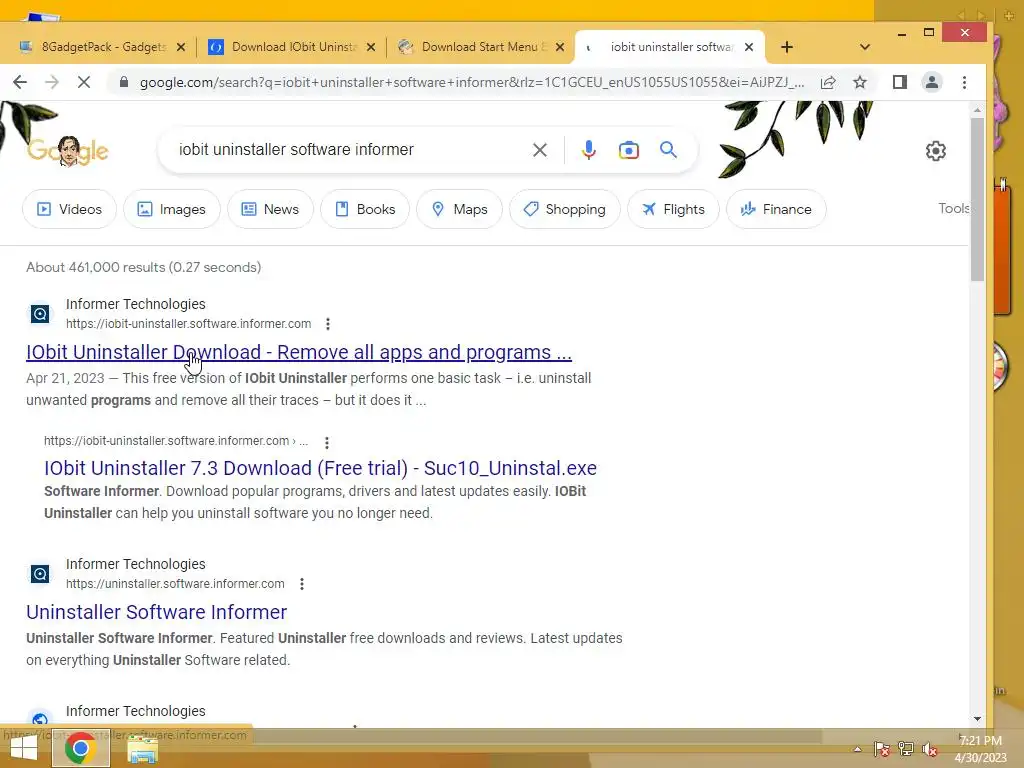This screenshot has height=768, width=1024.
Task: Open the taskbar clock and date
Action: pos(980,749)
